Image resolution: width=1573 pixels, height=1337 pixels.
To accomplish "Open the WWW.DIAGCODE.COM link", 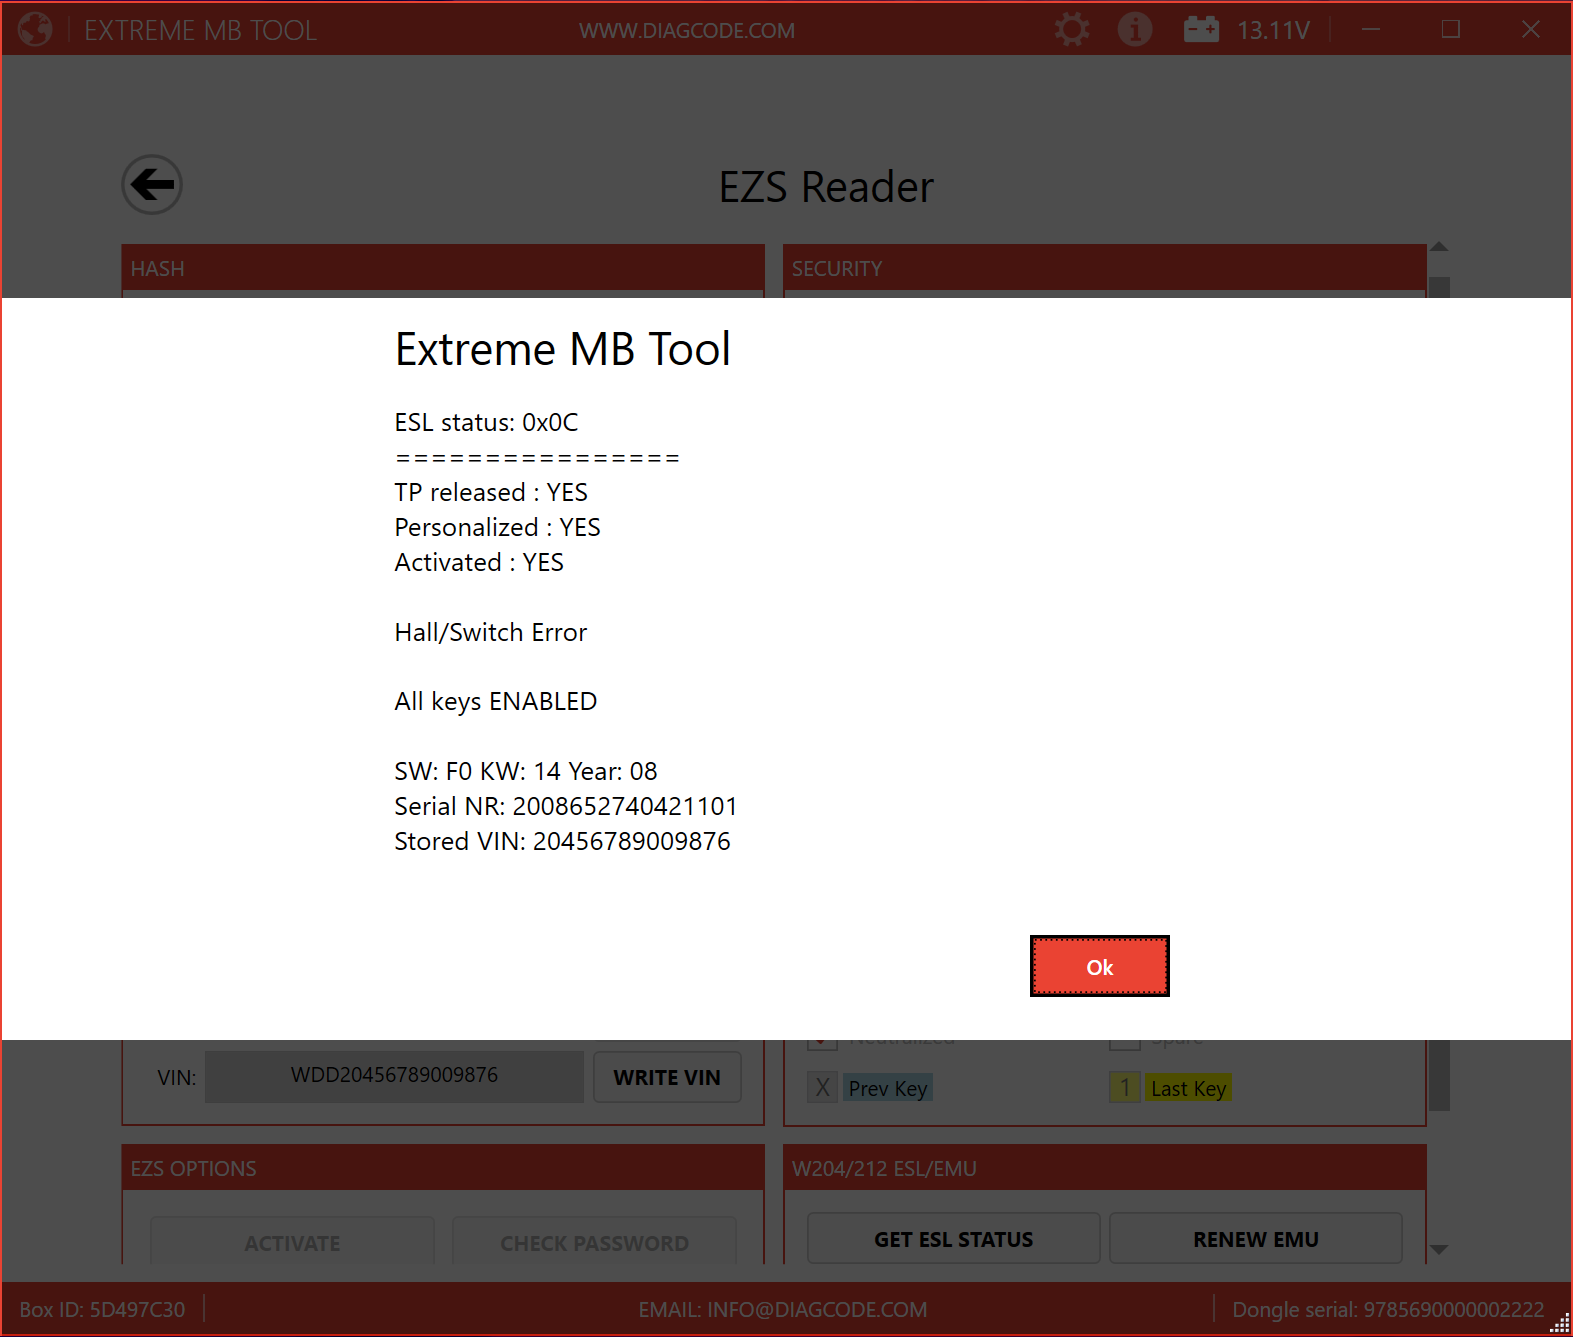I will click(x=687, y=31).
